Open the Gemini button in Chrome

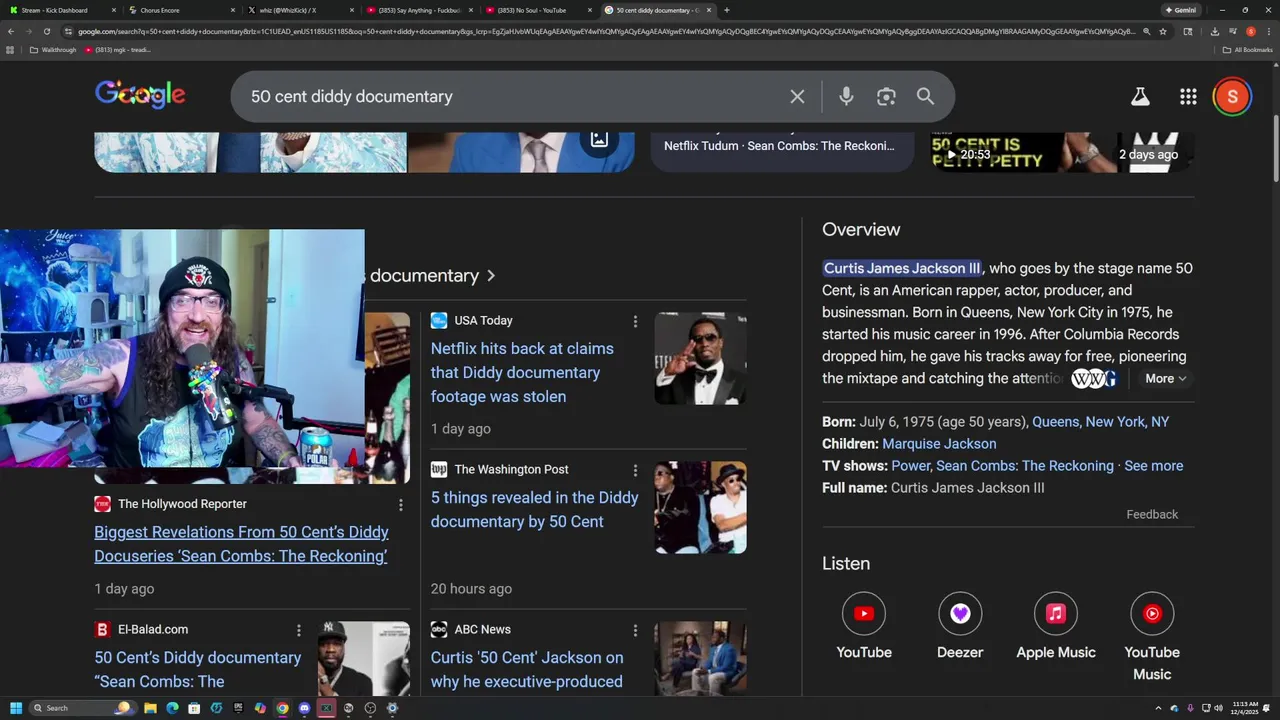(x=1181, y=10)
